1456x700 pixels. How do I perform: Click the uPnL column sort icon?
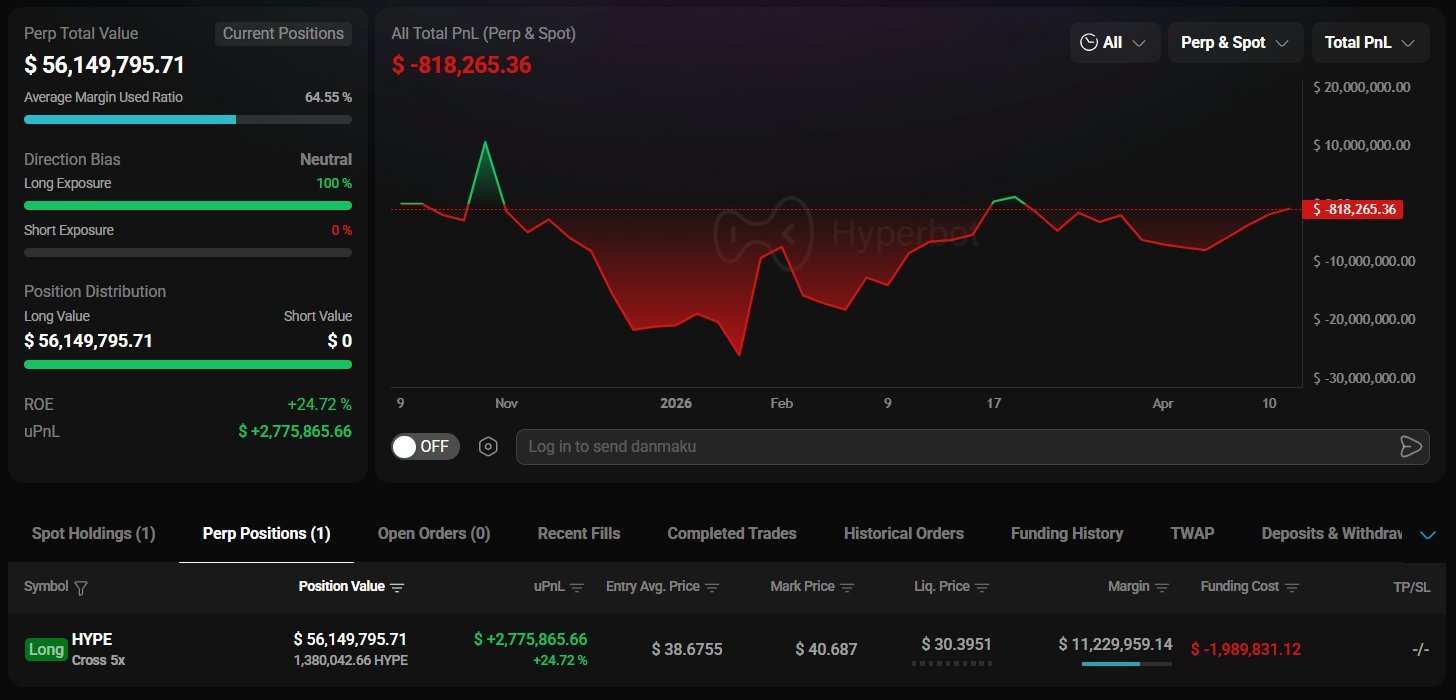pyautogui.click(x=577, y=588)
